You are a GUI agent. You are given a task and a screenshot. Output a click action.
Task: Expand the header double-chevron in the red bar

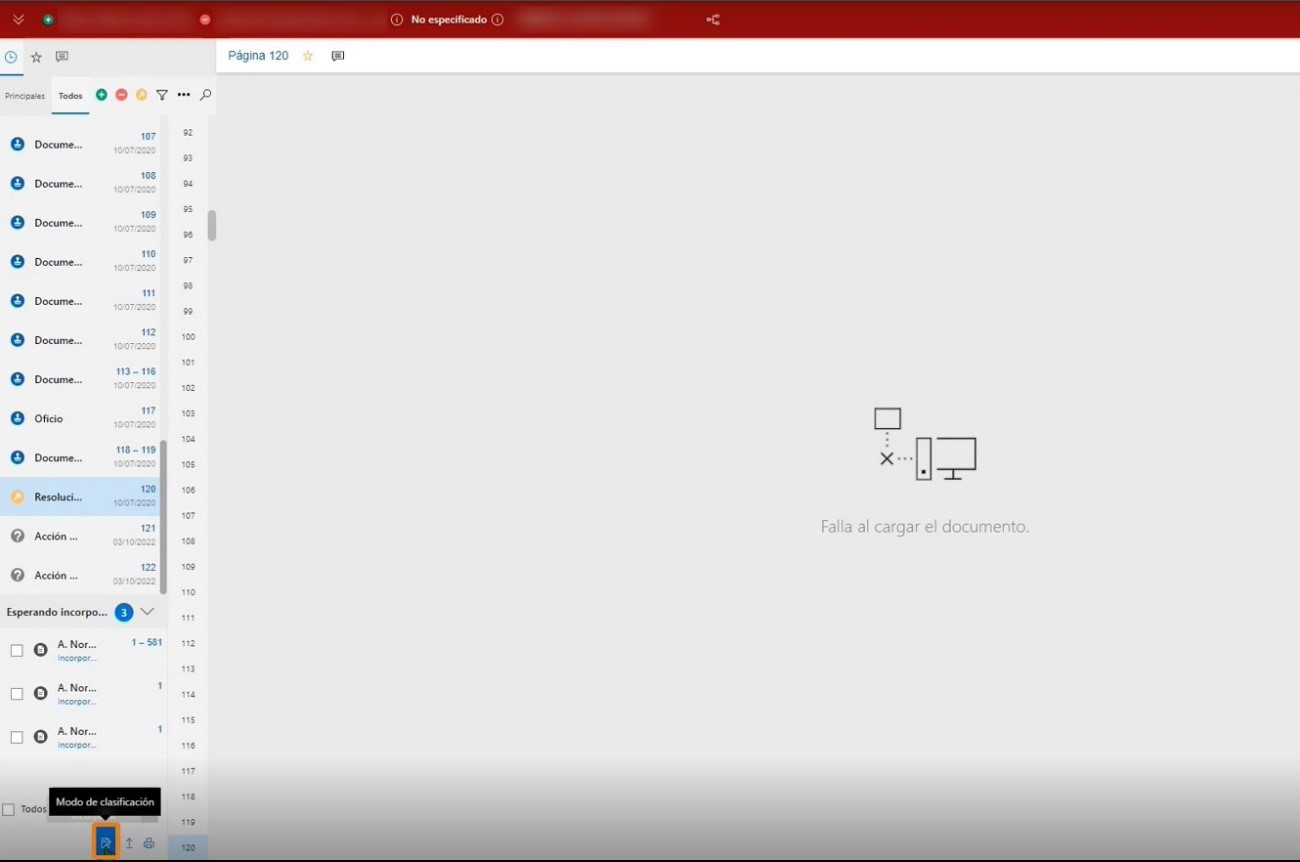click(x=18, y=19)
